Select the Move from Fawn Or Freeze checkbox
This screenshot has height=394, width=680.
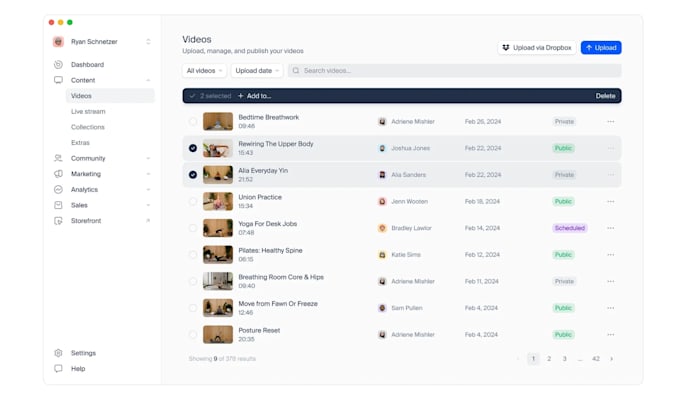point(193,308)
